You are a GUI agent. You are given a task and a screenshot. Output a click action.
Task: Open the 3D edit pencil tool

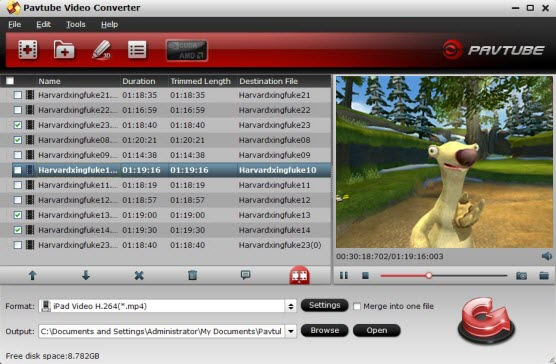coord(101,49)
